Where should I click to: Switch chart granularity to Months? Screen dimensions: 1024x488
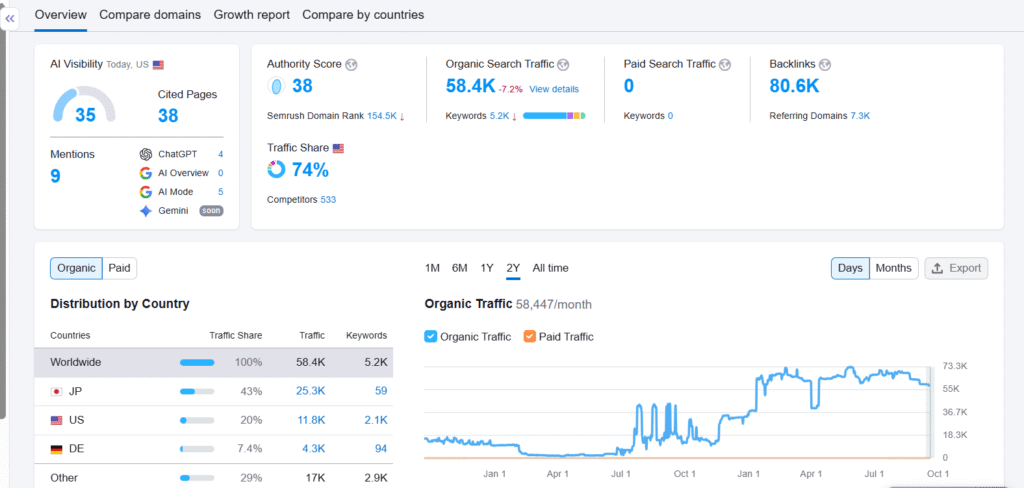pos(893,268)
